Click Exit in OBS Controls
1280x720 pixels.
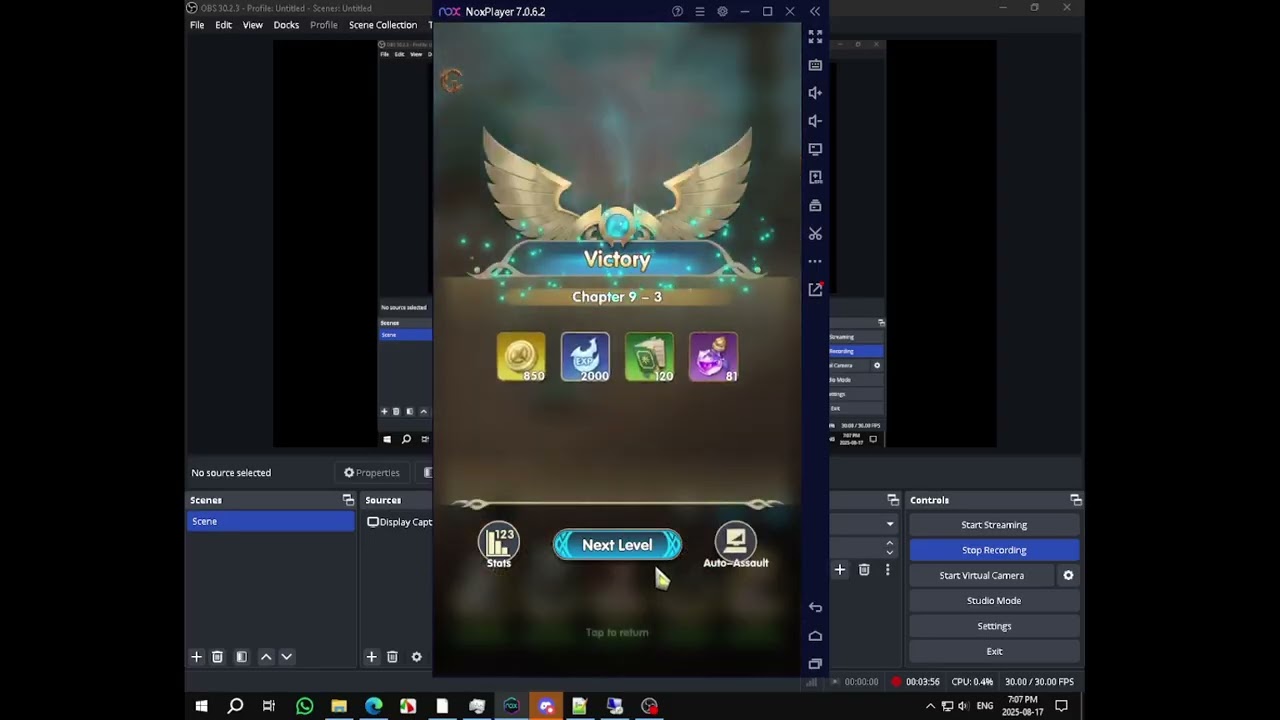pyautogui.click(x=994, y=651)
